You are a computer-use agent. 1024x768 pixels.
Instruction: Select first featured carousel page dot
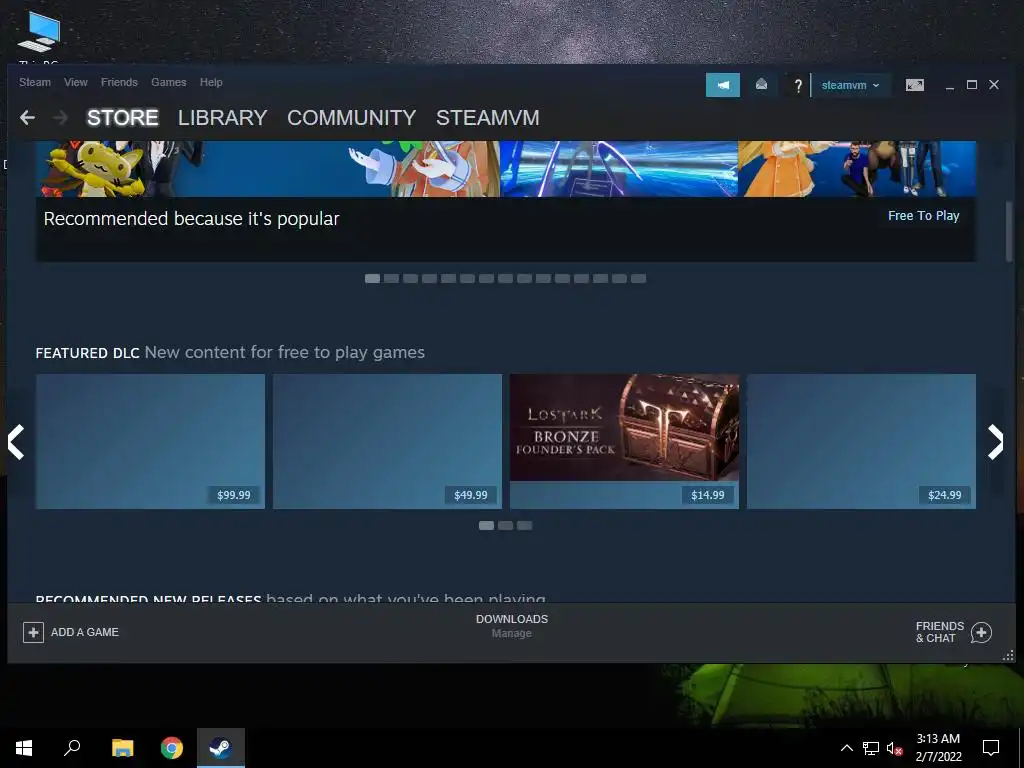click(372, 278)
